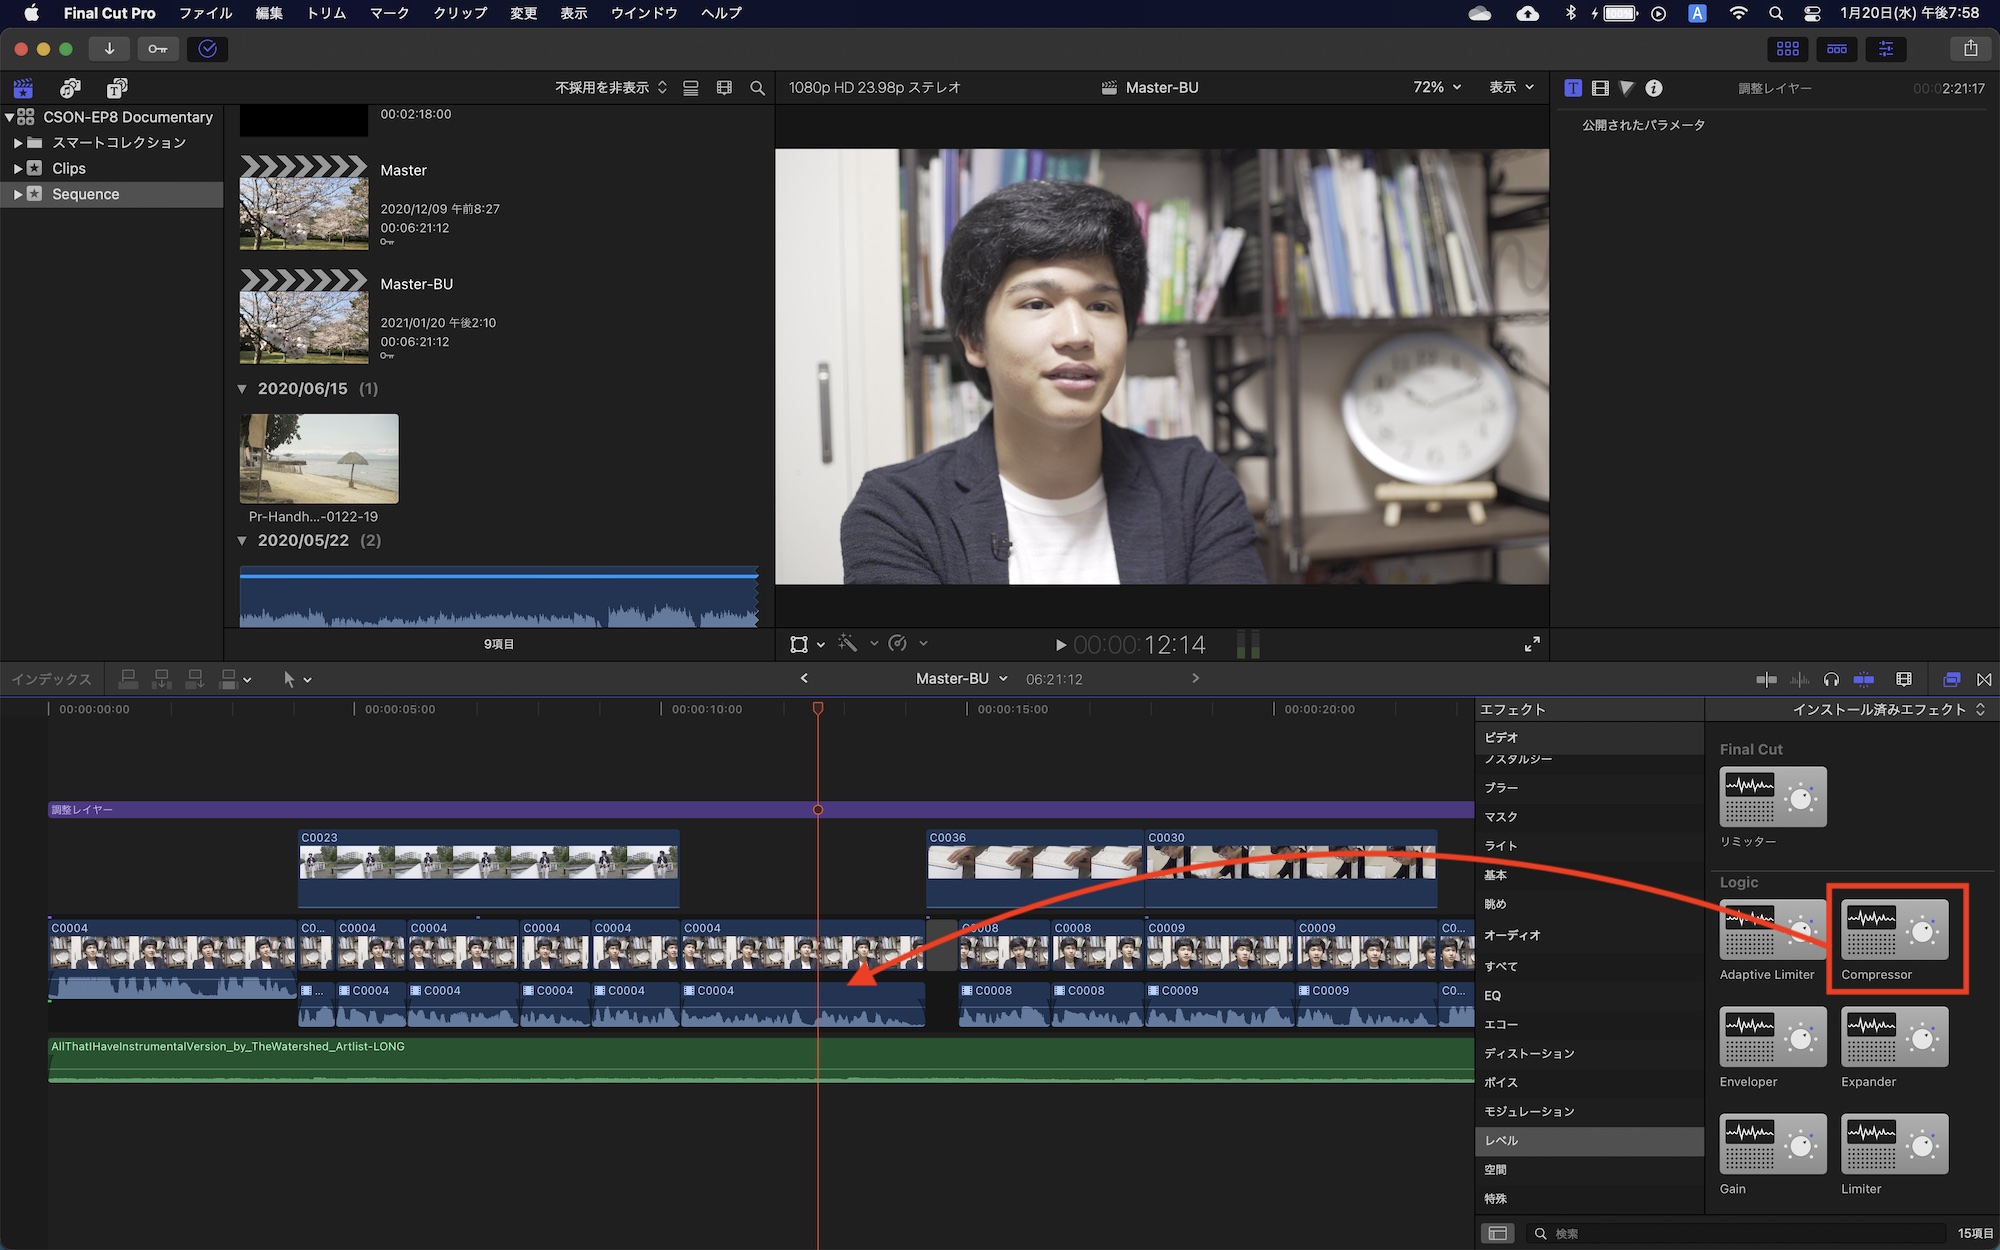Click the viewer play button
This screenshot has width=2000, height=1250.
pos(1060,645)
